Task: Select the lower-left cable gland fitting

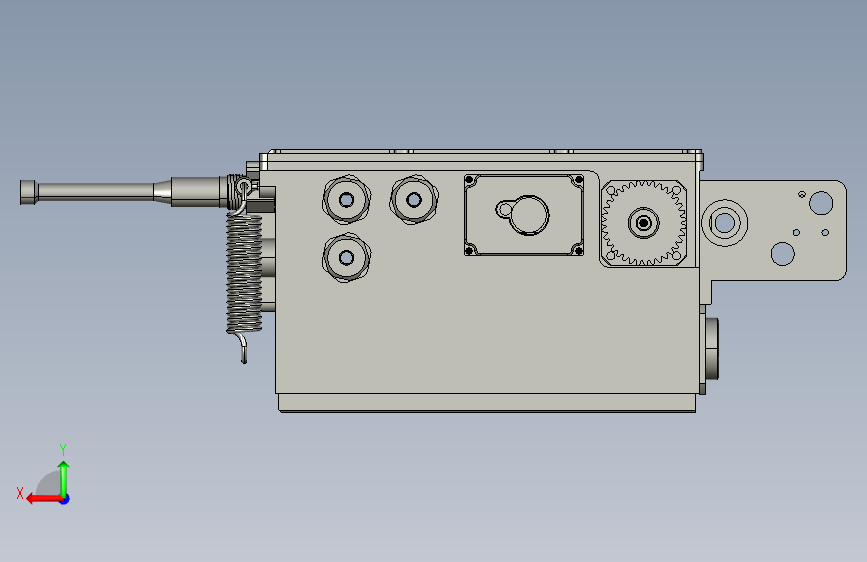Action: [347, 258]
